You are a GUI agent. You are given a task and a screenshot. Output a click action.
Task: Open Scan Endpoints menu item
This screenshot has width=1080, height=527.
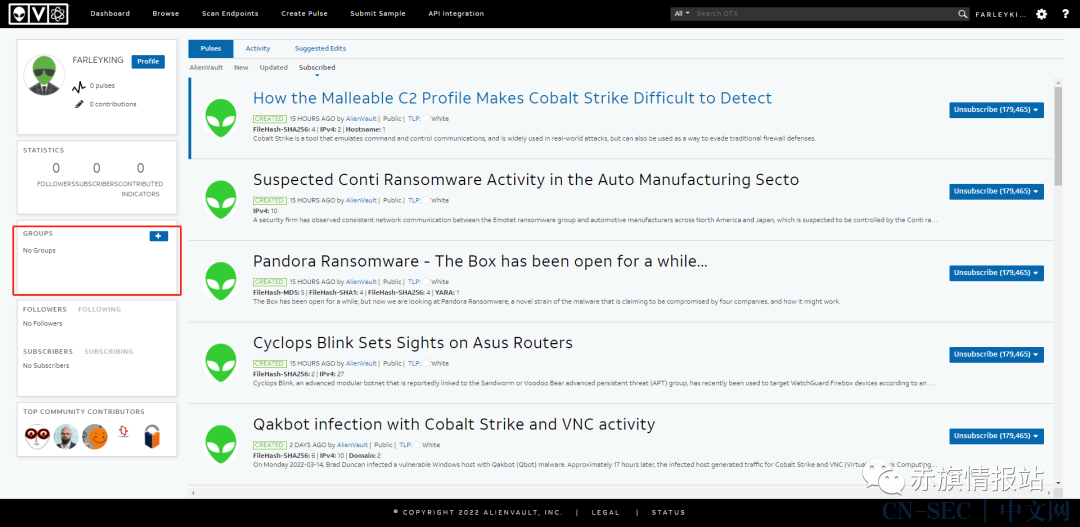[230, 14]
